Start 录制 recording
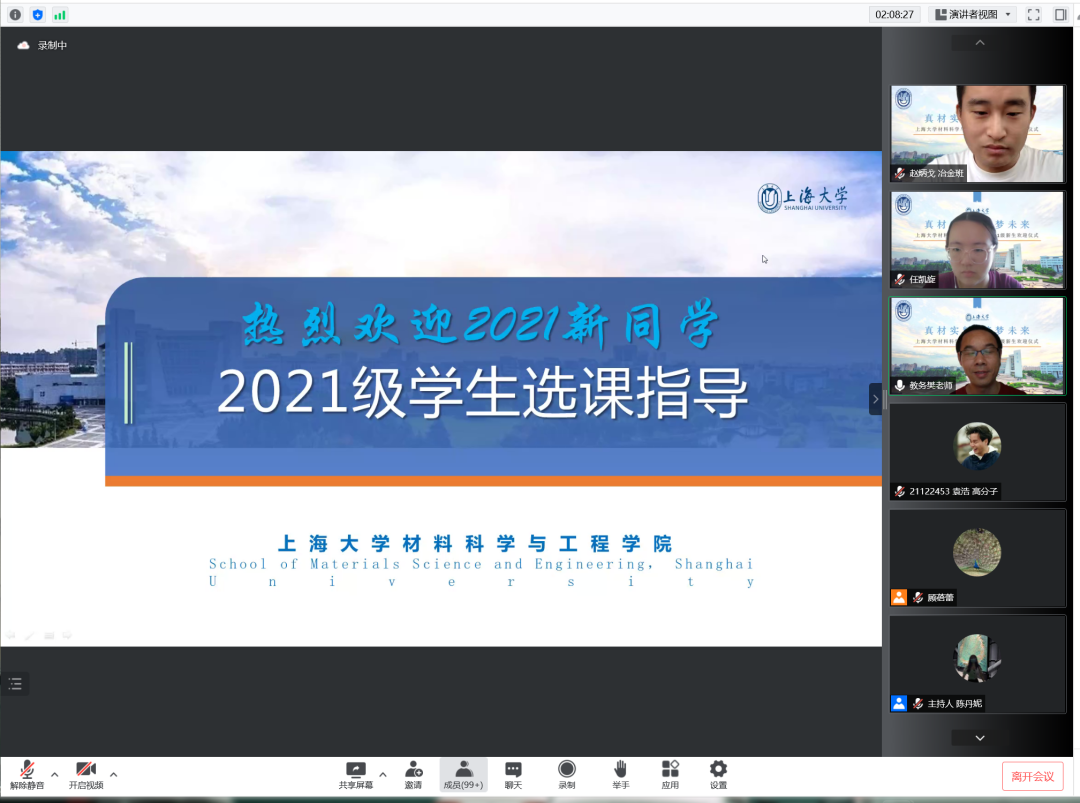 click(567, 775)
